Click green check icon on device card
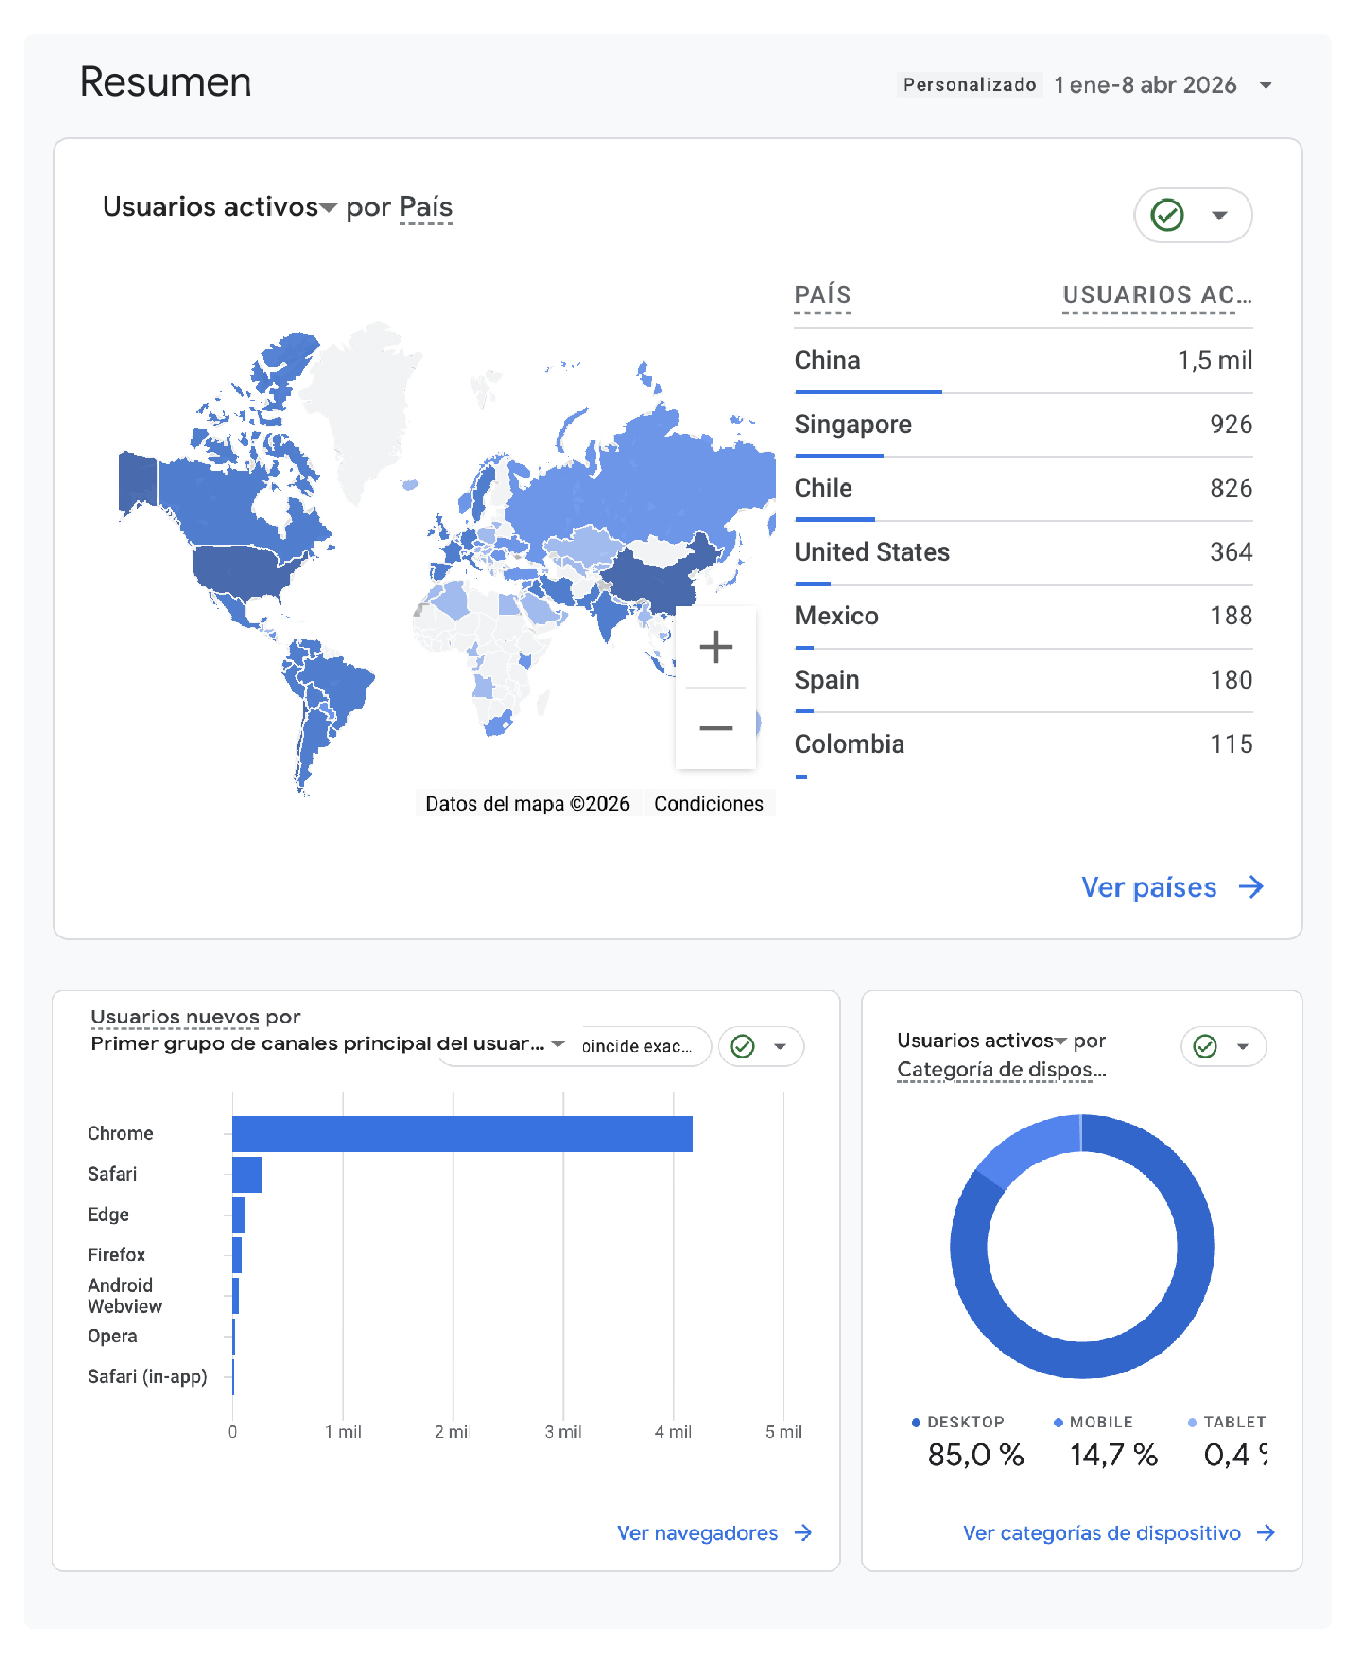1356x1662 pixels. [1205, 1046]
